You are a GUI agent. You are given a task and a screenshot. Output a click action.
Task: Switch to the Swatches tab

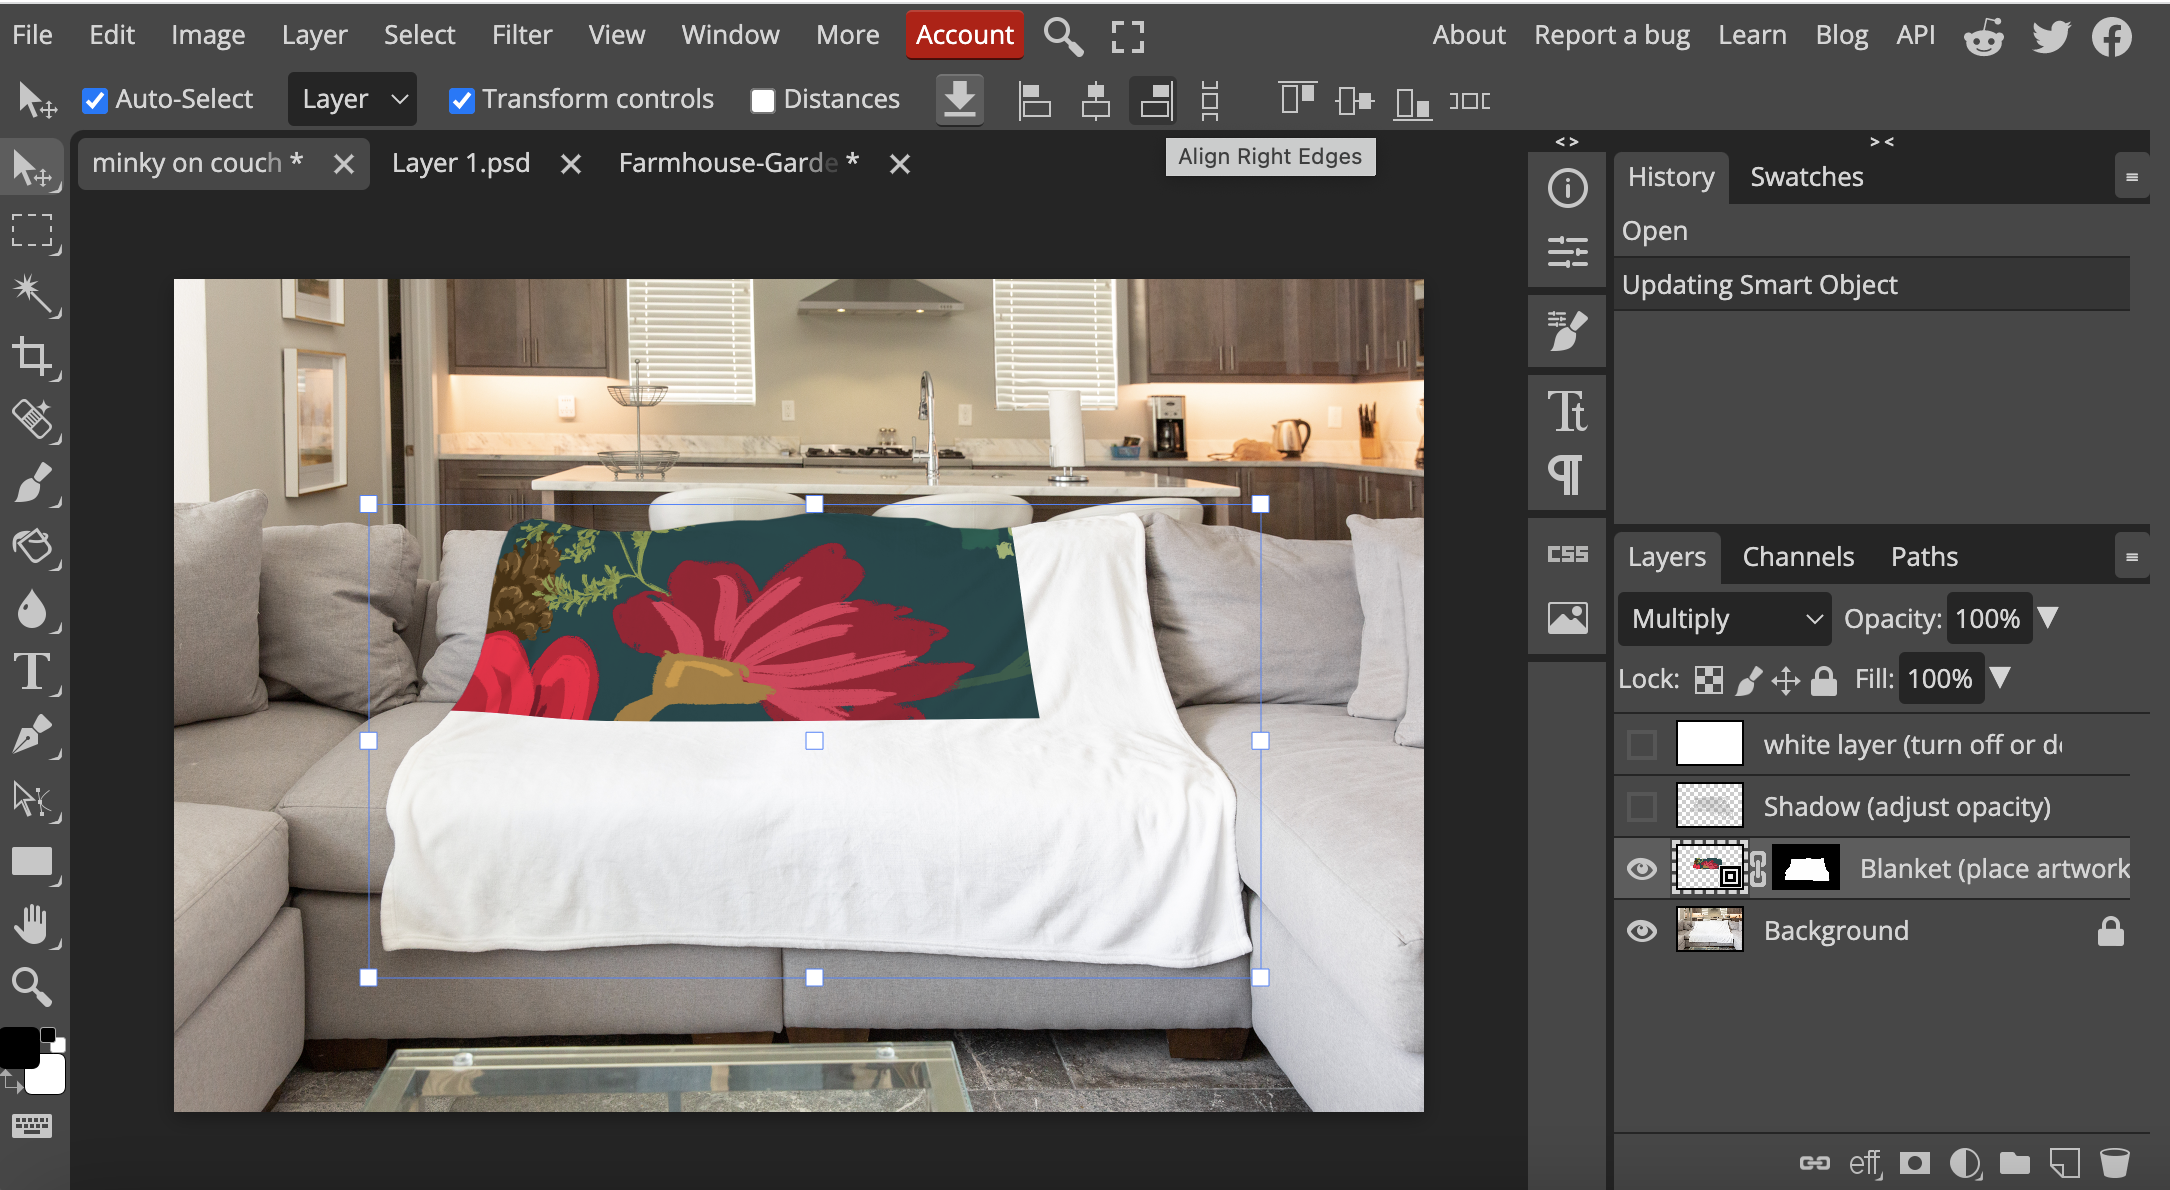pyautogui.click(x=1806, y=177)
